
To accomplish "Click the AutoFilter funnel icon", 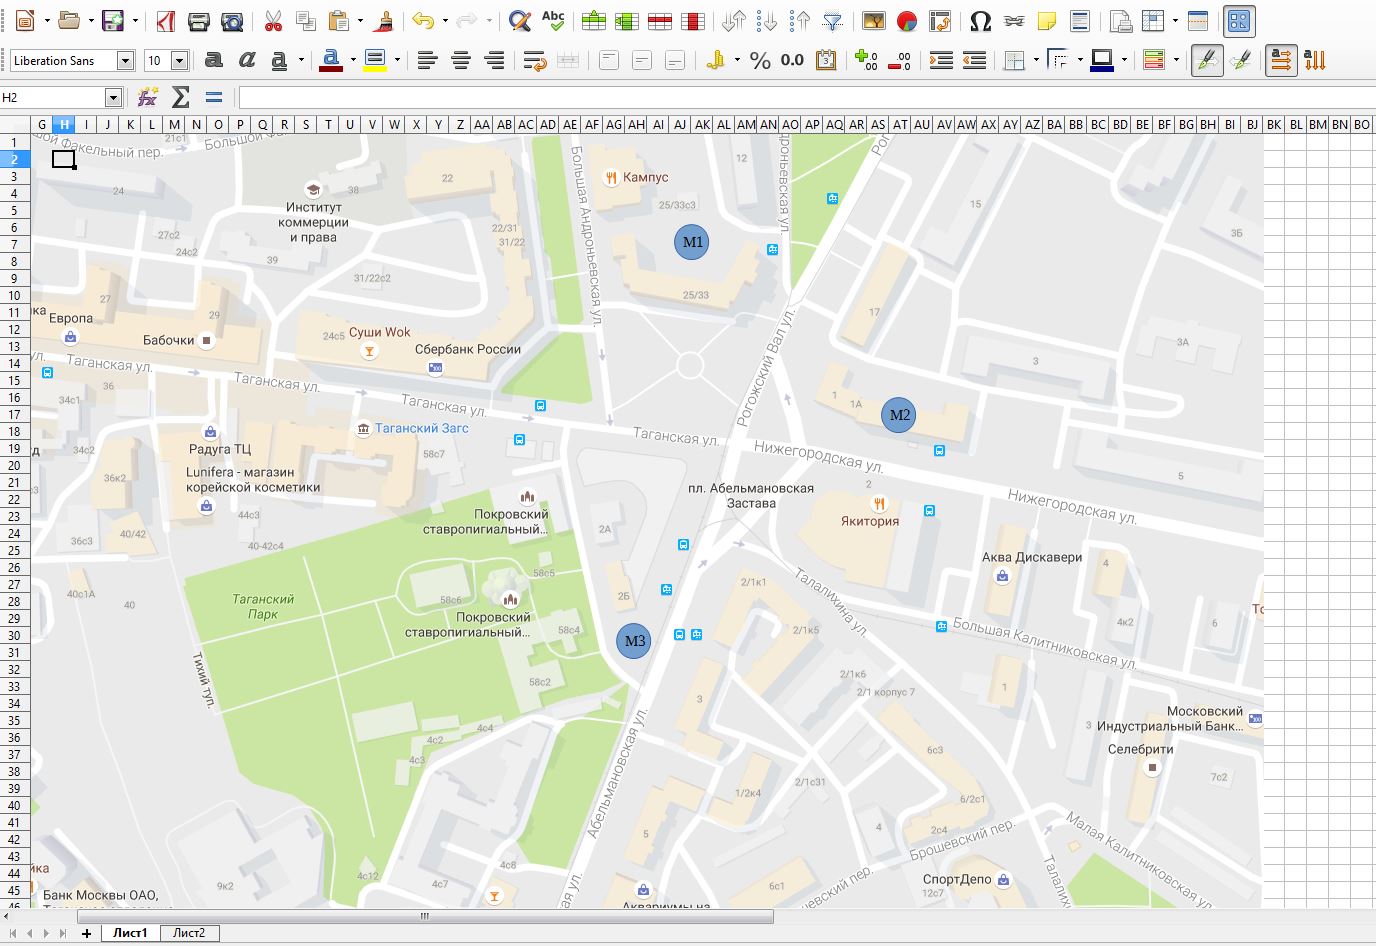I will pyautogui.click(x=832, y=21).
